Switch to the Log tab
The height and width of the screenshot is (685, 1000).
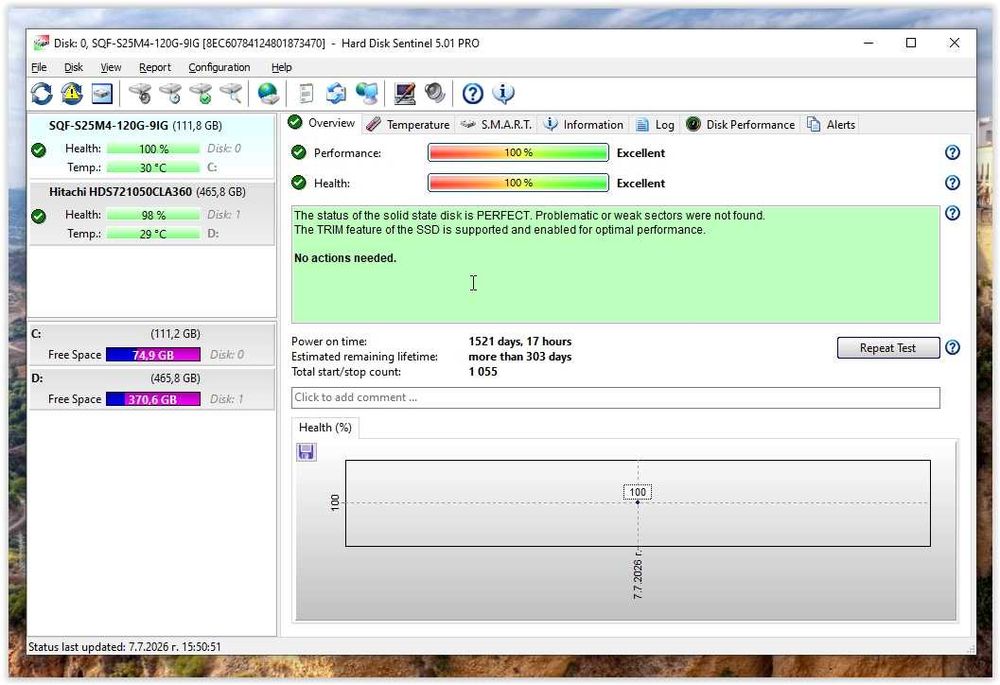(655, 125)
